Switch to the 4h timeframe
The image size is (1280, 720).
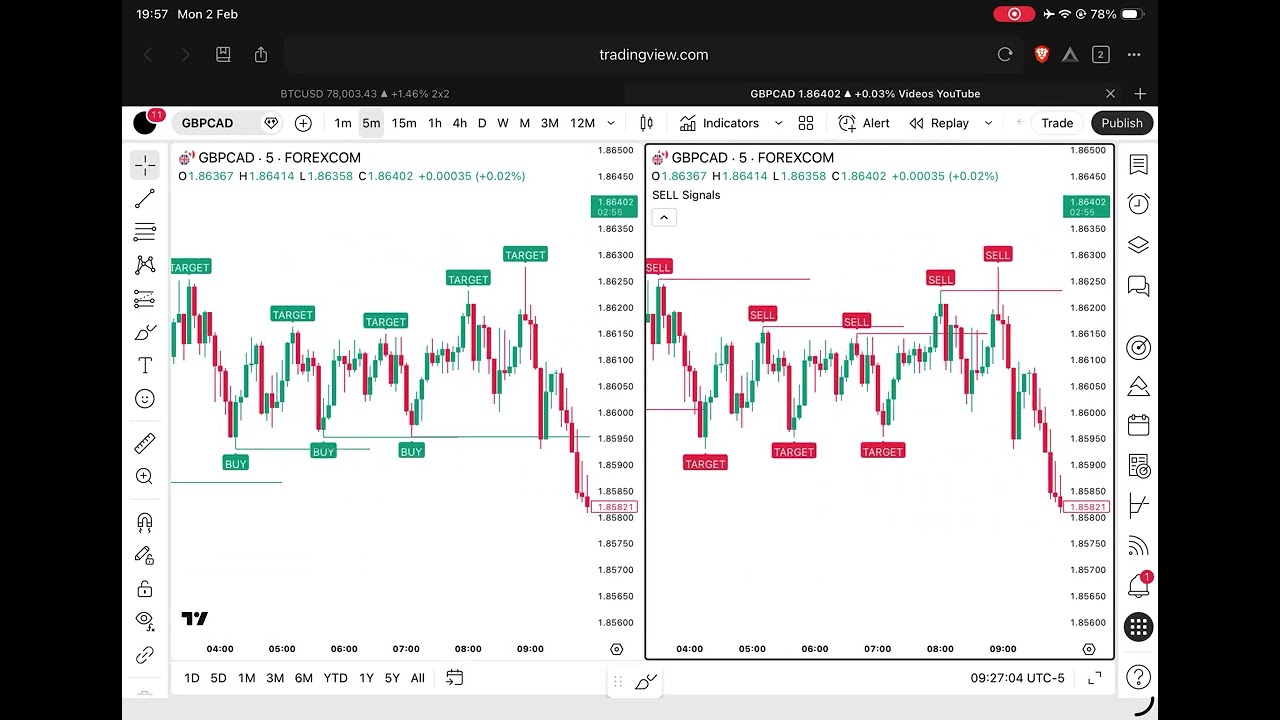click(x=459, y=123)
